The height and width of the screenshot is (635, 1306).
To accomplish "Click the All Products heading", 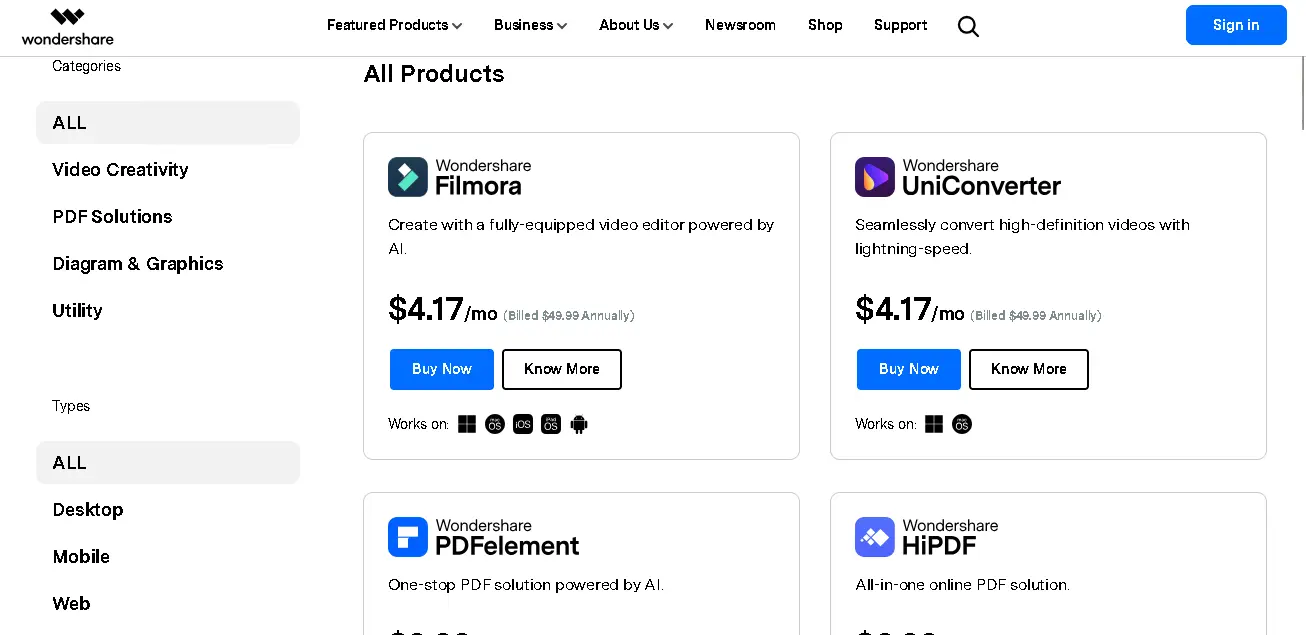I will coord(434,74).
